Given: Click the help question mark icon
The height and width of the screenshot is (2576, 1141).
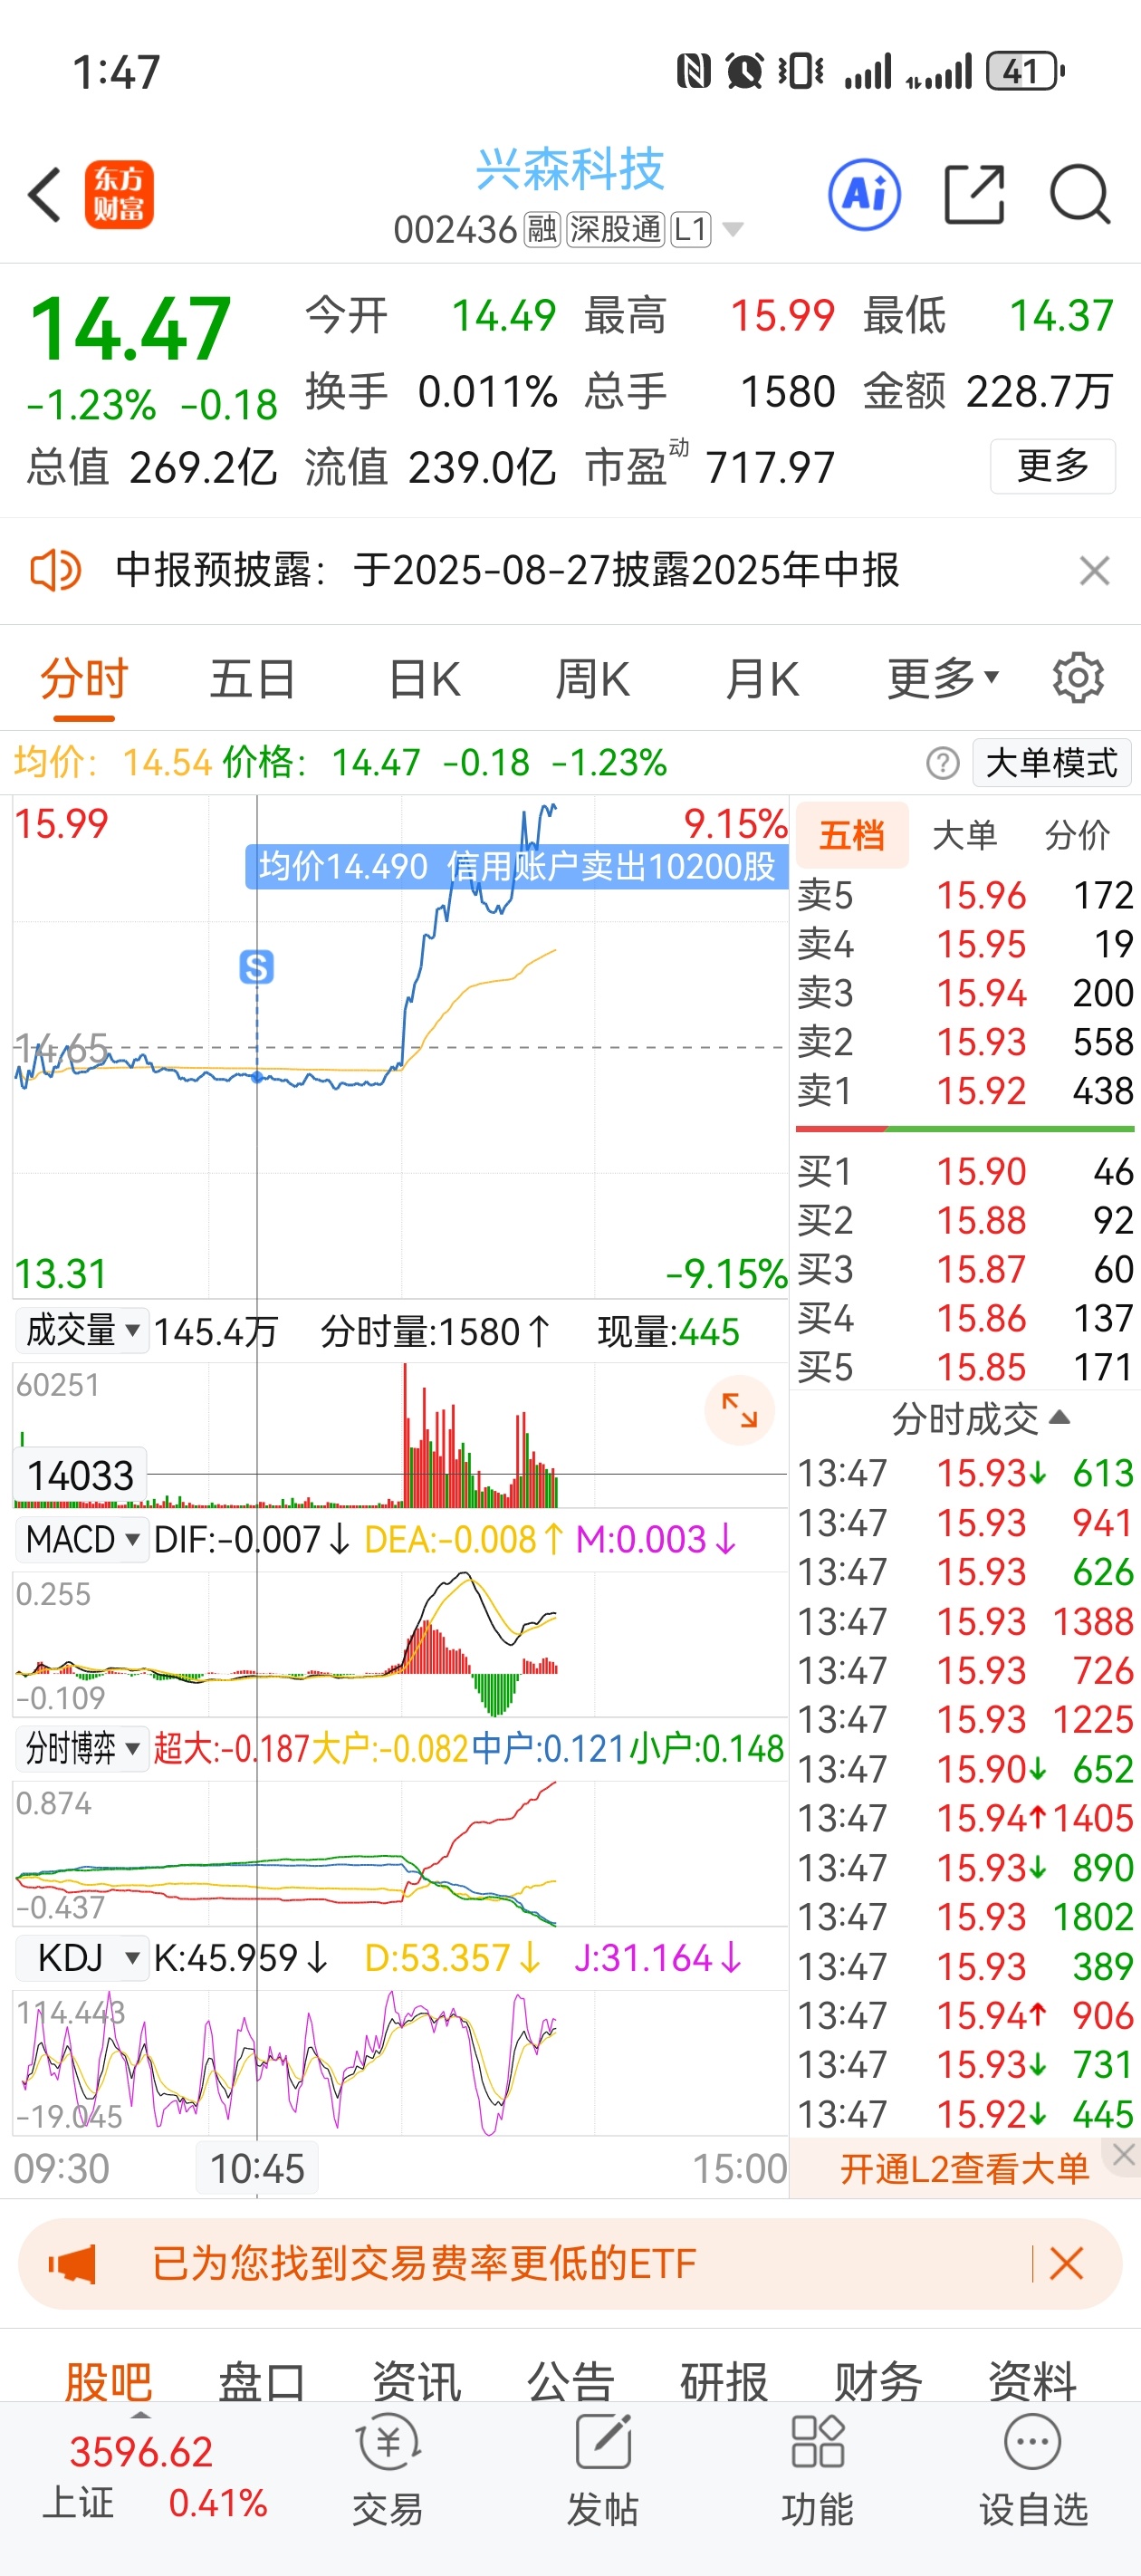Looking at the screenshot, I should (942, 763).
